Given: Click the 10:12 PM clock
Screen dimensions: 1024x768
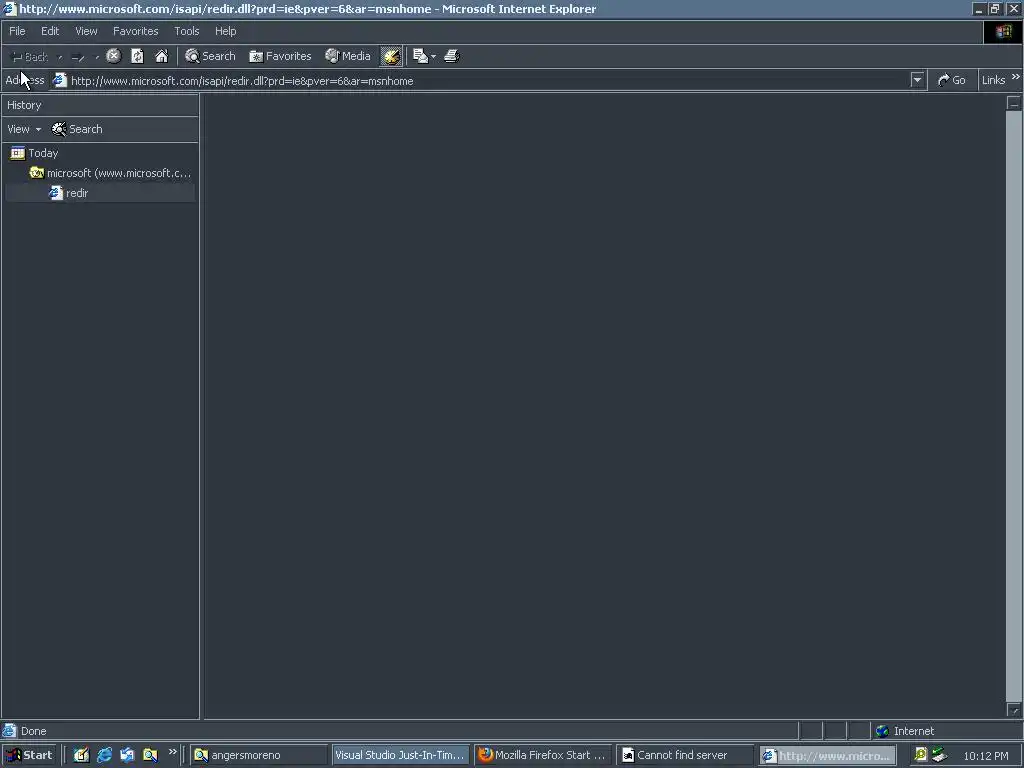Looking at the screenshot, I should (x=985, y=756).
